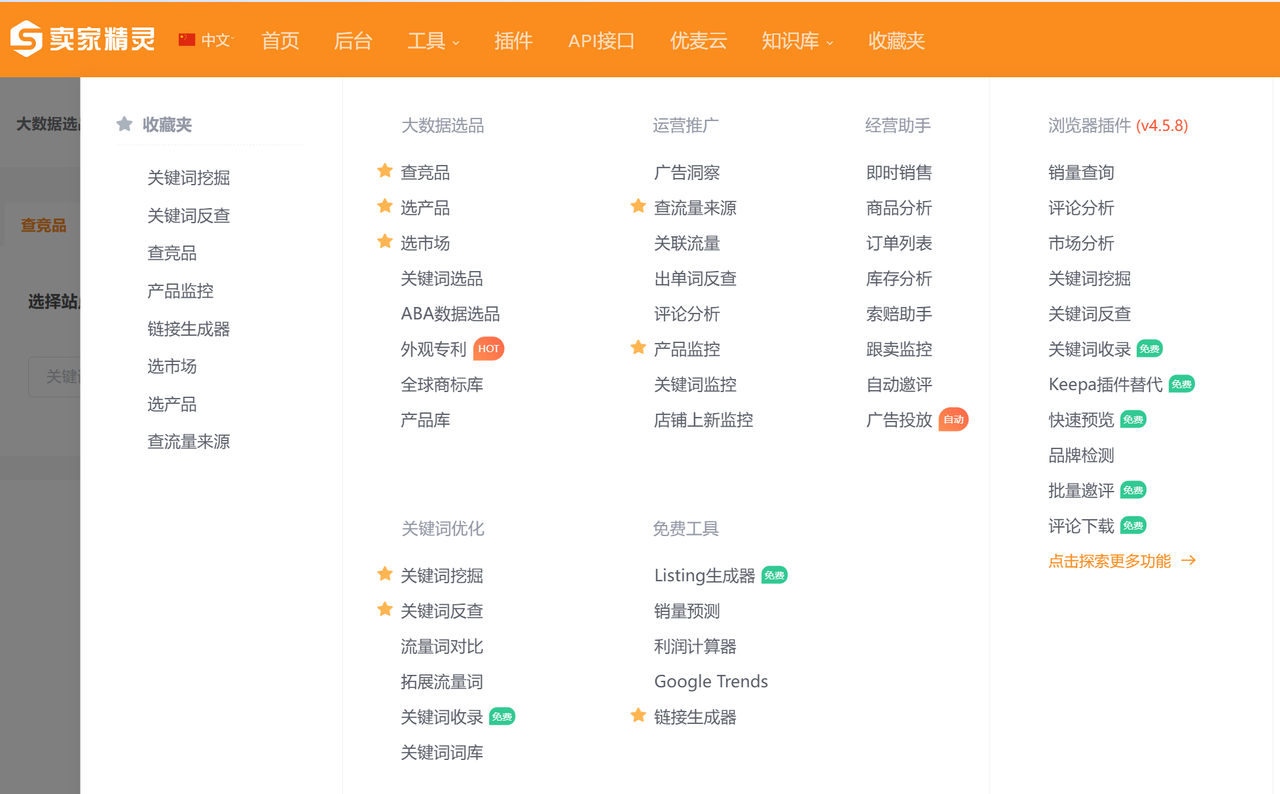Open 即时销售 under 经营助手
The width and height of the screenshot is (1280, 794).
point(899,173)
